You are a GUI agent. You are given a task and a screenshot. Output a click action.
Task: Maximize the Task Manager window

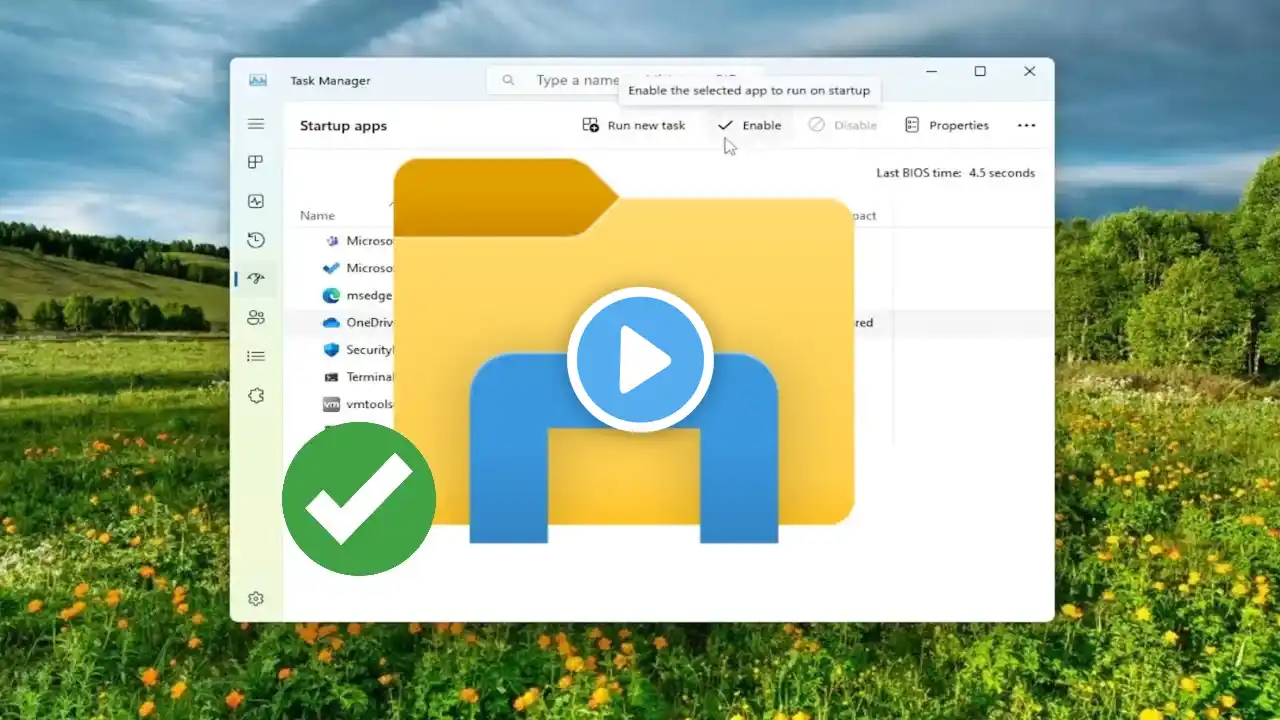click(980, 71)
